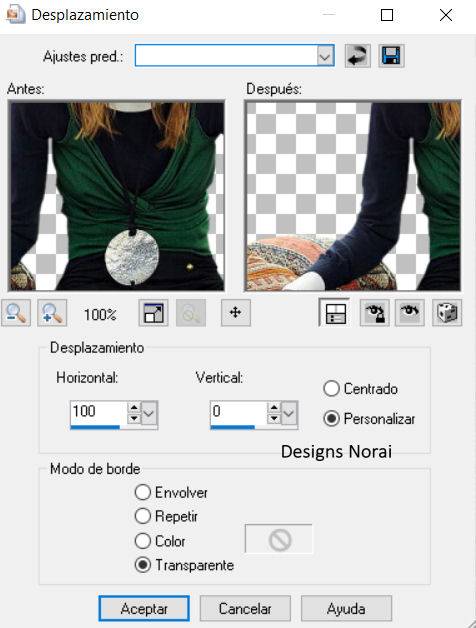Click the auto proof eye-lock icon

click(x=375, y=313)
